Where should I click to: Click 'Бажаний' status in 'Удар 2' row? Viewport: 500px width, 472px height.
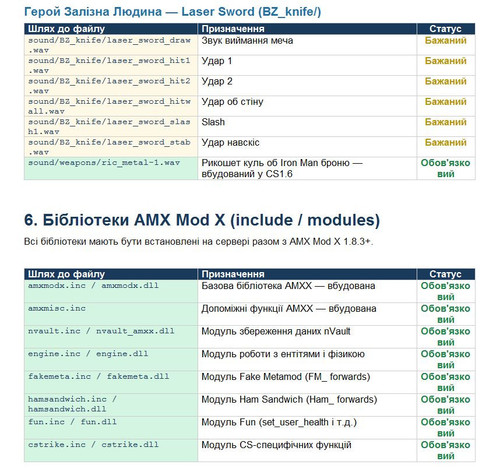(x=445, y=81)
